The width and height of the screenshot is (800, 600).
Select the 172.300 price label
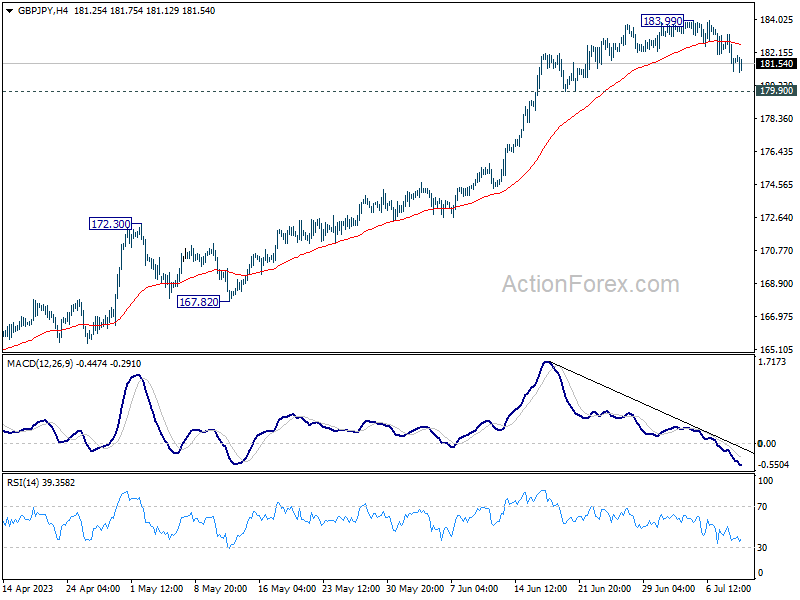pos(110,224)
